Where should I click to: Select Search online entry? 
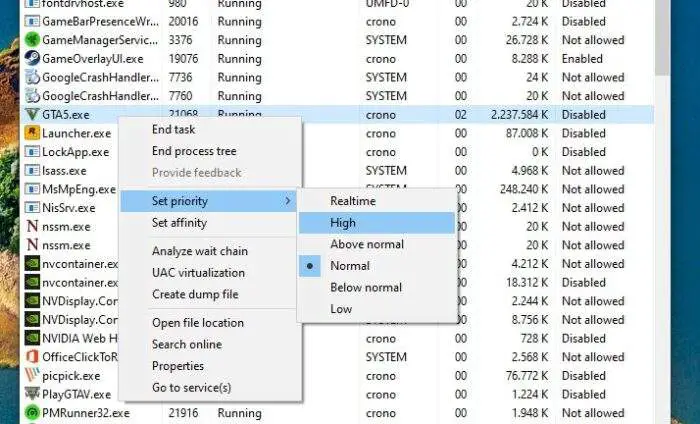187,344
